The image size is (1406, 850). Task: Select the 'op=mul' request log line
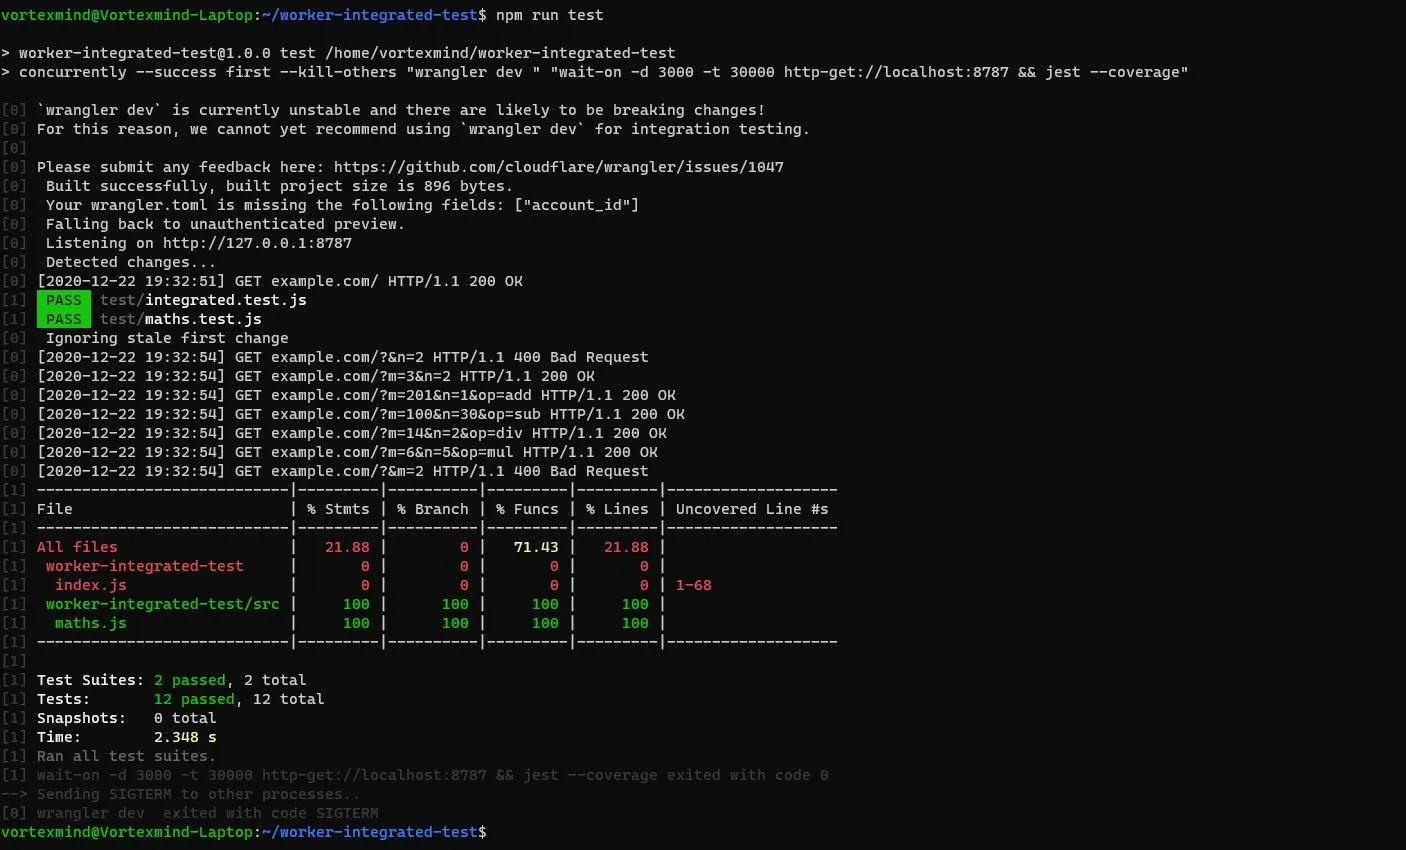click(x=348, y=452)
